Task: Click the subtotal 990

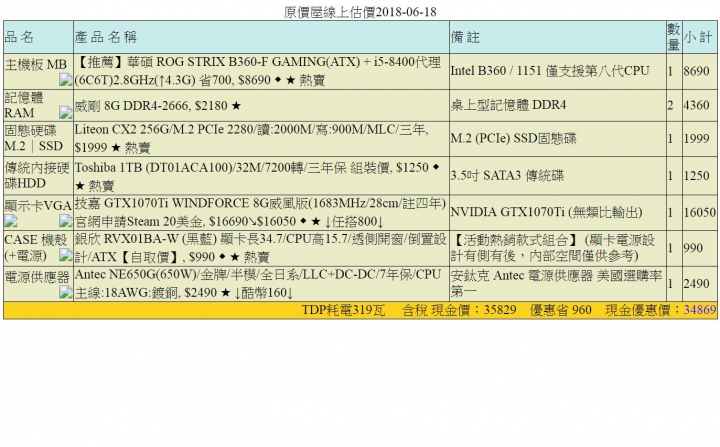Action: [693, 248]
